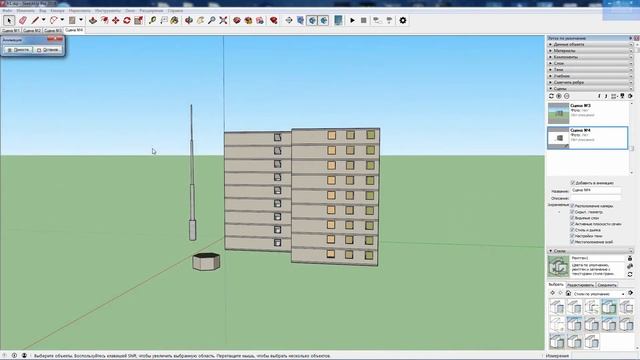Toggle the visible layers checkbox
This screenshot has width=640, height=360.
[572, 218]
